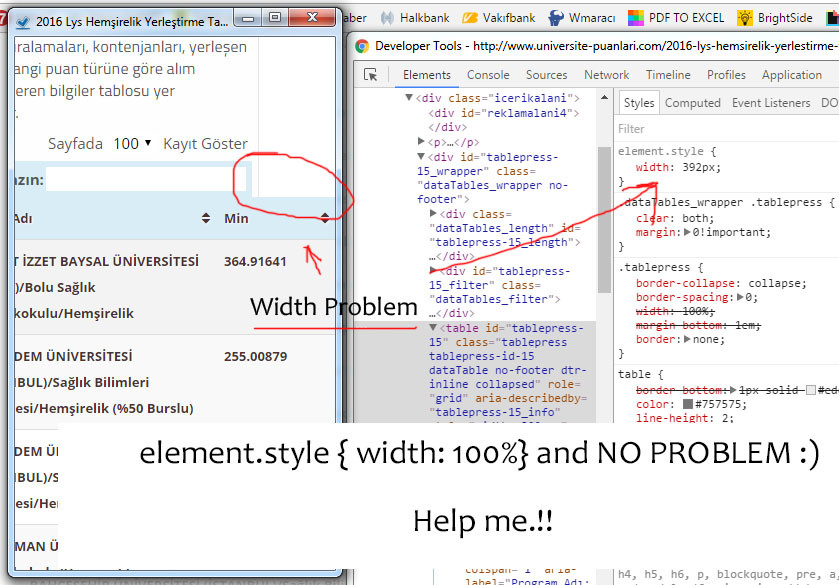Open the records-per-page dropdown showing 100

tap(132, 143)
